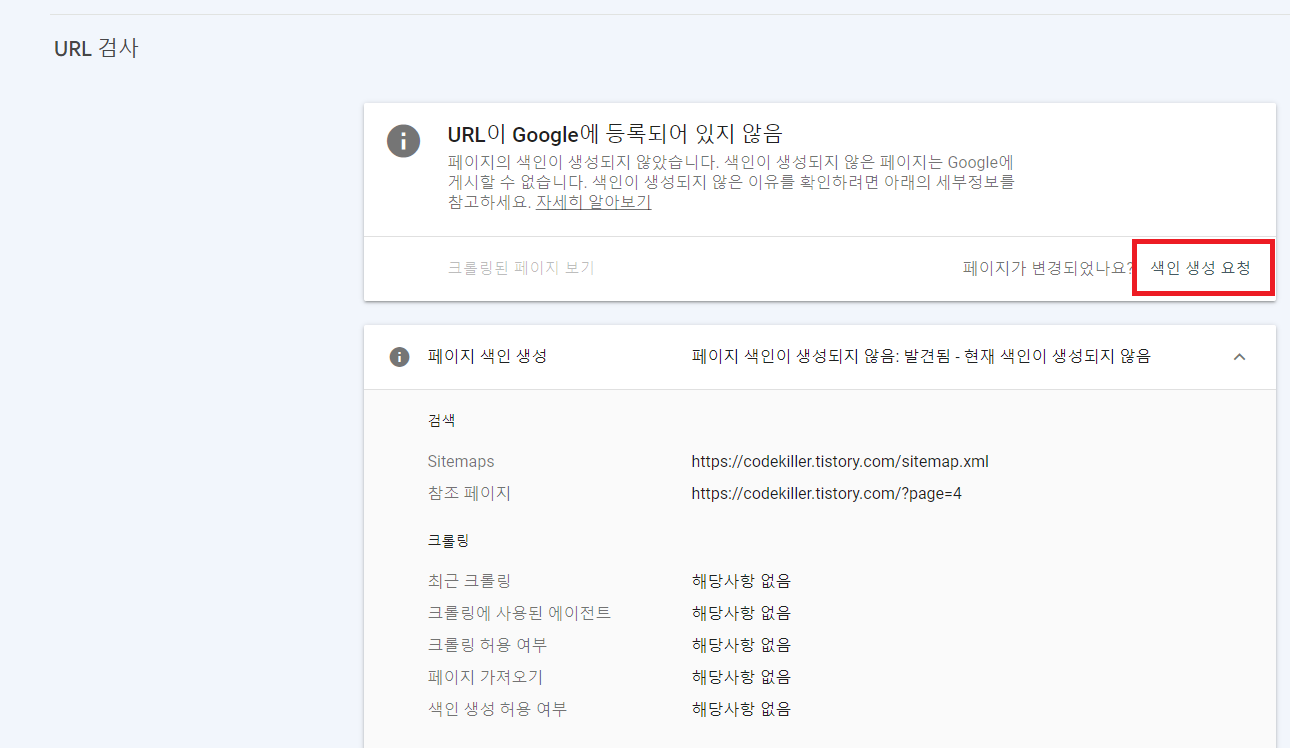Click the 크롤링에 사용된 에이전트 label

[x=519, y=613]
